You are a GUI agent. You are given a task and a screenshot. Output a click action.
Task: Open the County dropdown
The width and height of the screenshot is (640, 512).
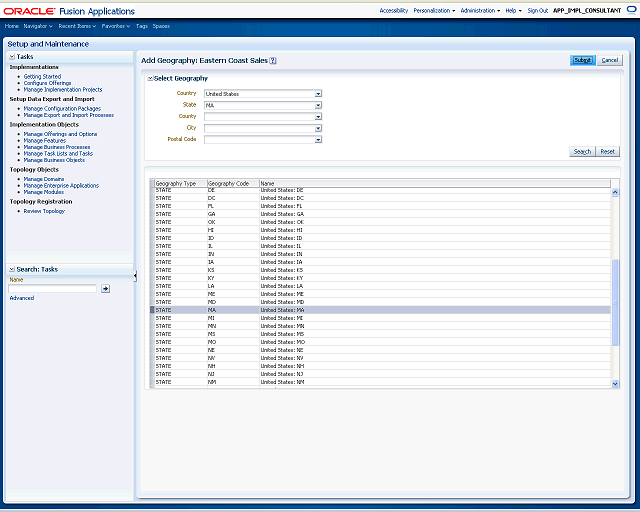click(318, 117)
